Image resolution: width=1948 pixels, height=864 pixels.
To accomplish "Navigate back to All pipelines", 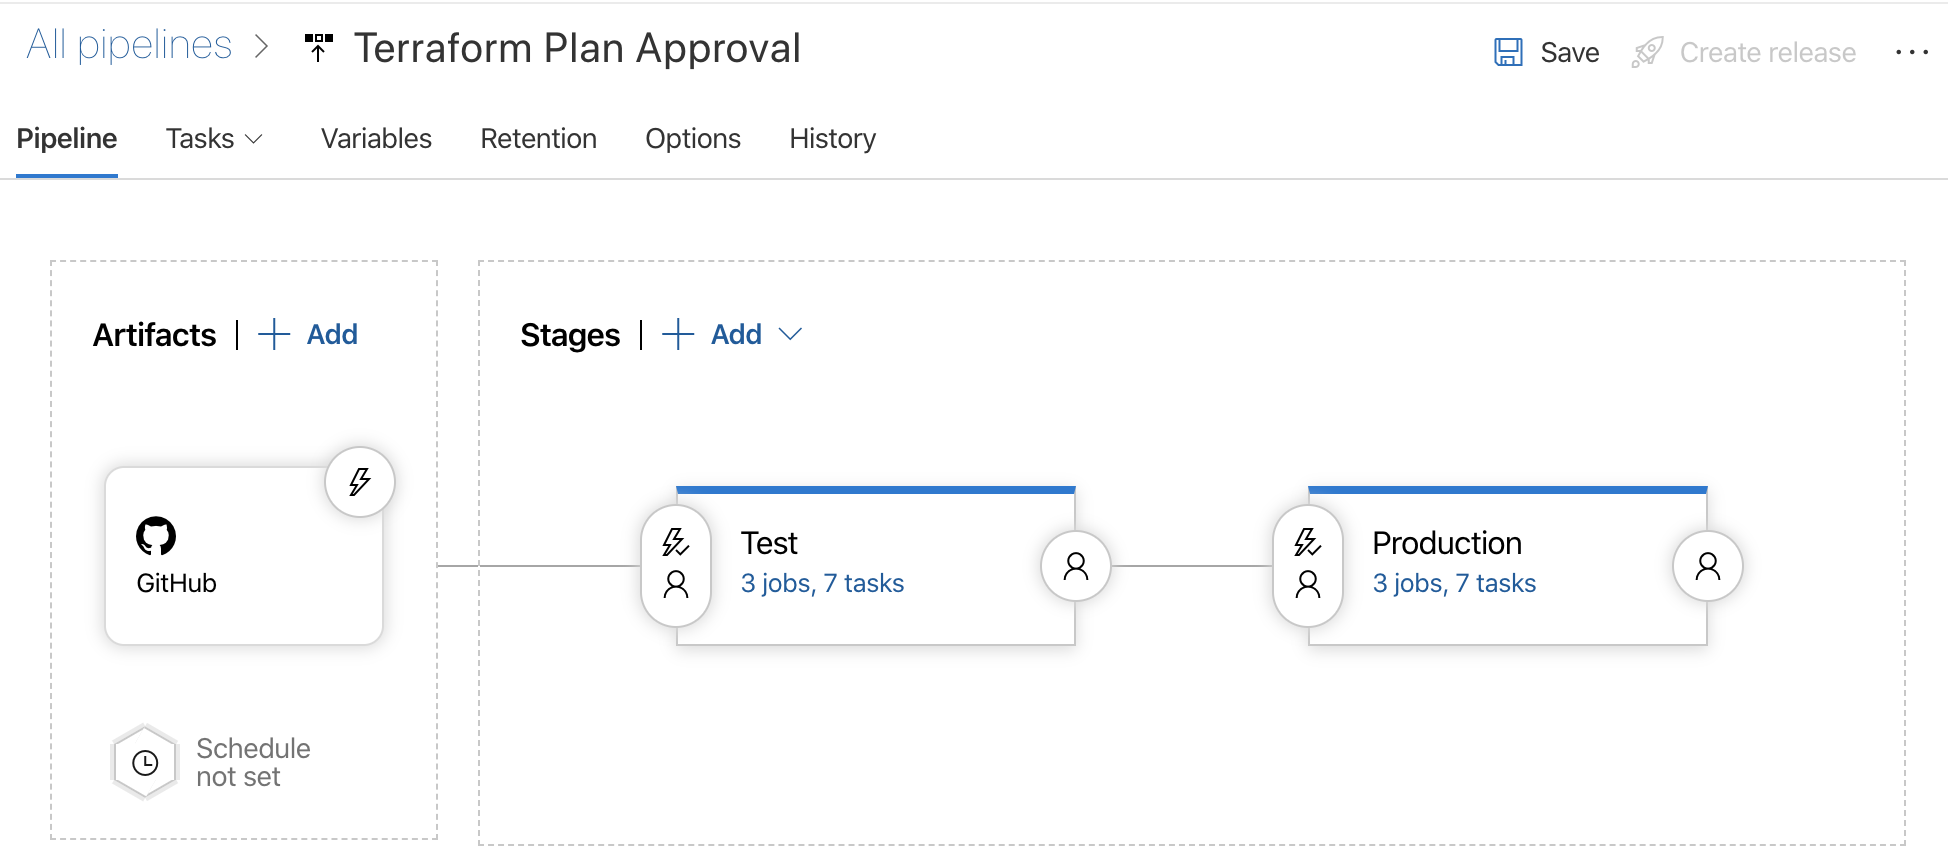I will tap(129, 46).
